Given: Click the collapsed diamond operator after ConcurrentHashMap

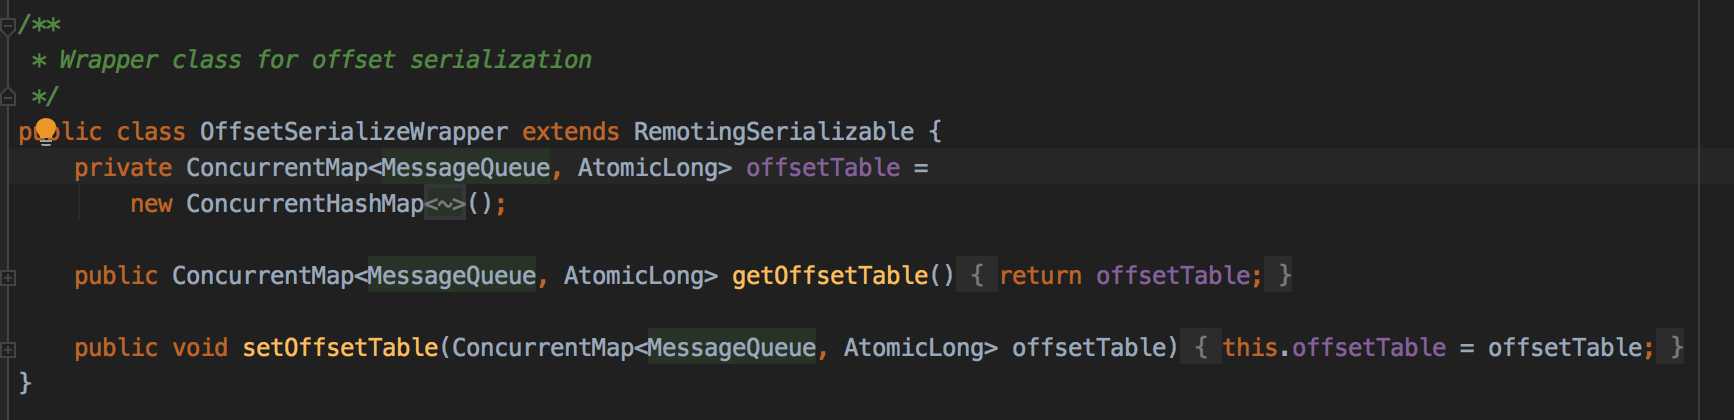Looking at the screenshot, I should click(x=445, y=204).
